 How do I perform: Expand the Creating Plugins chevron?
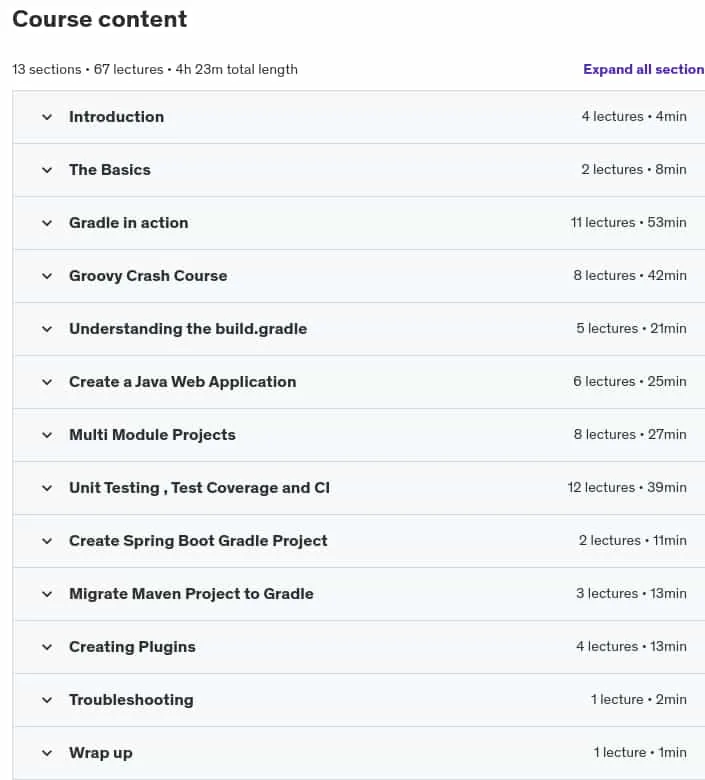point(47,647)
